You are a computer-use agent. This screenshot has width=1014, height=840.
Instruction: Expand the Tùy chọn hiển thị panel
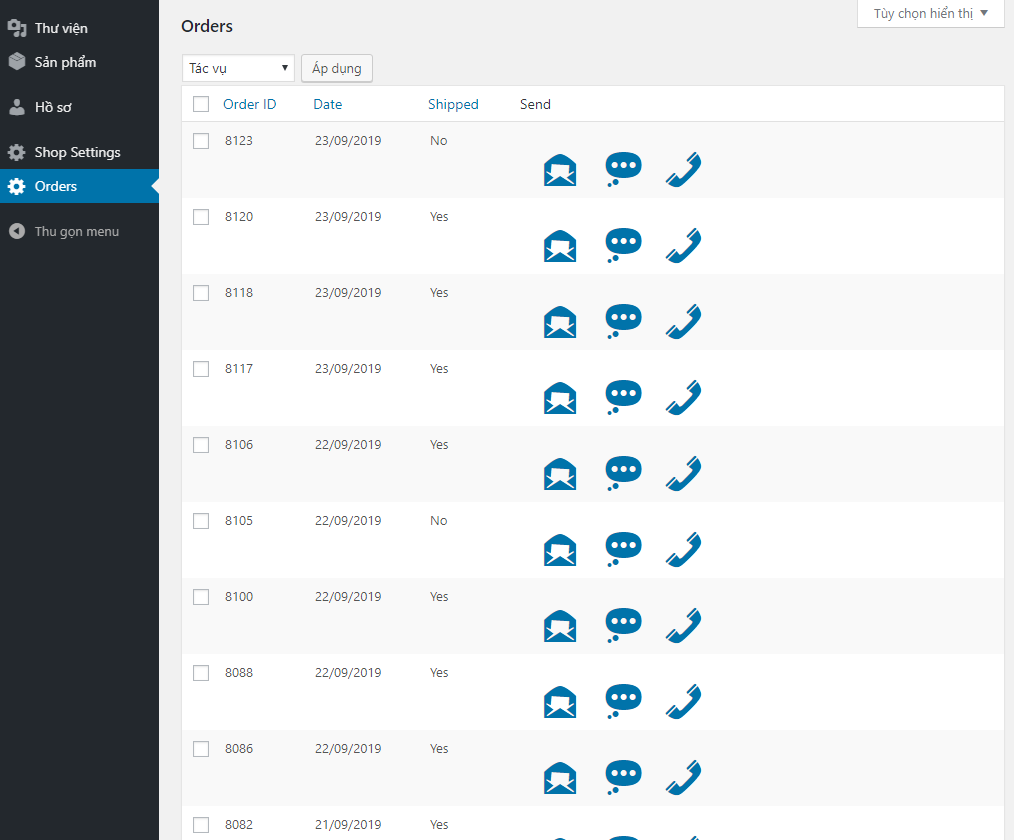tap(930, 14)
